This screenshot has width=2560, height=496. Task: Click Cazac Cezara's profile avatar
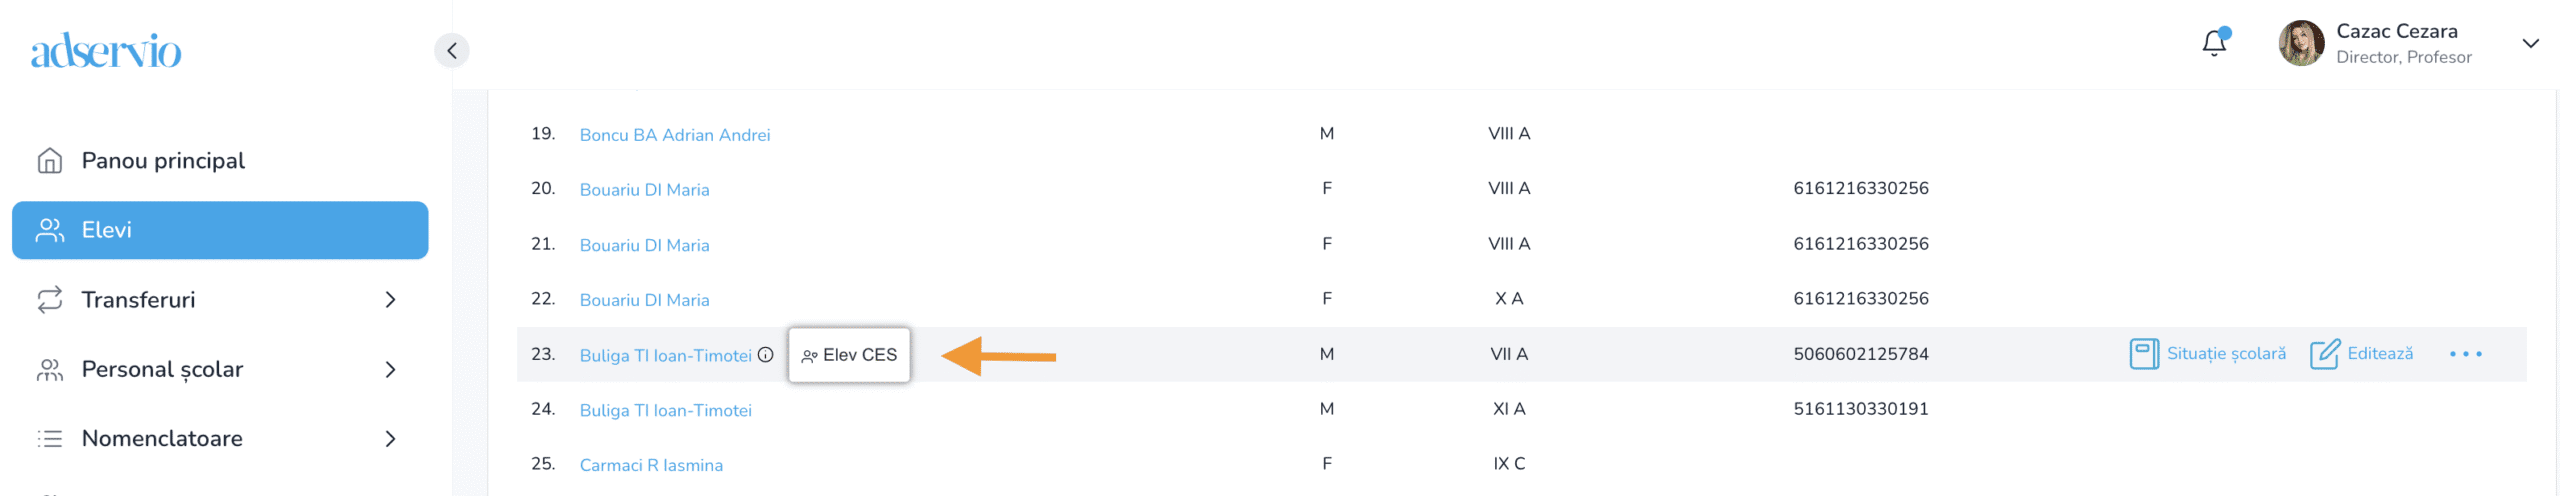point(2300,43)
